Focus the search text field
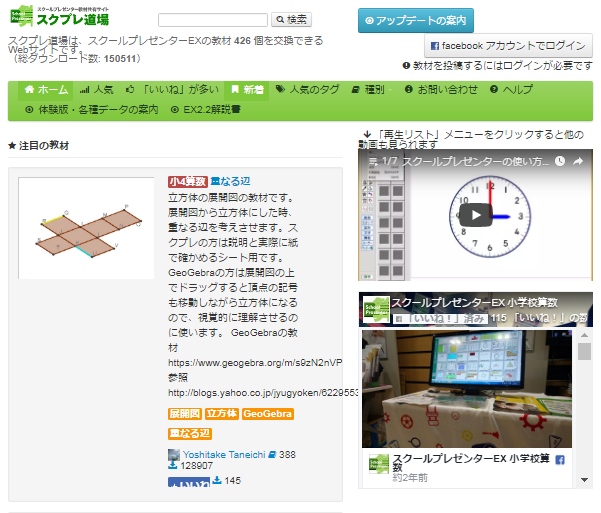This screenshot has width=601, height=513. [x=213, y=20]
